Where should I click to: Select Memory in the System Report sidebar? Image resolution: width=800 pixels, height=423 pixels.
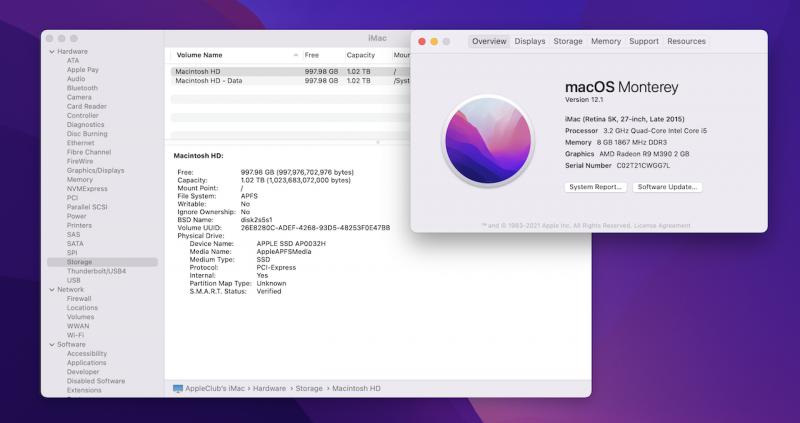(x=80, y=180)
